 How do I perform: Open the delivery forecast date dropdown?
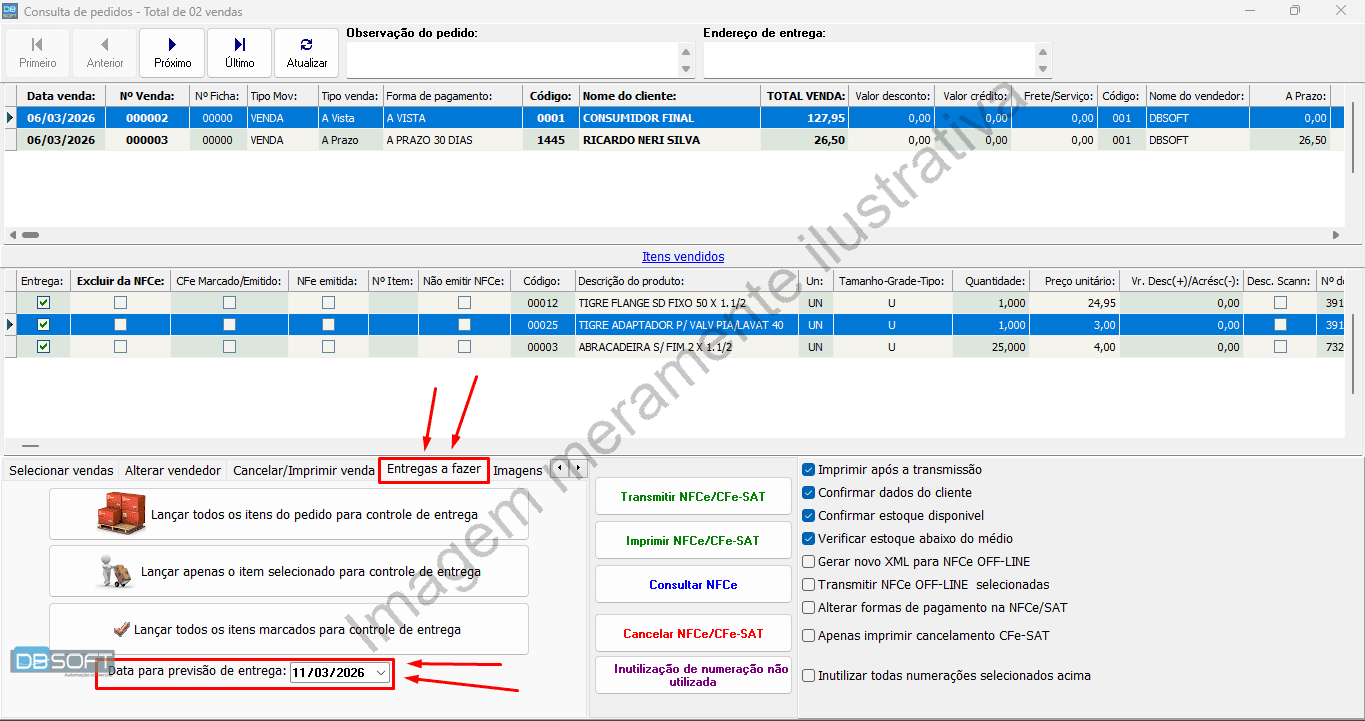pyautogui.click(x=380, y=673)
